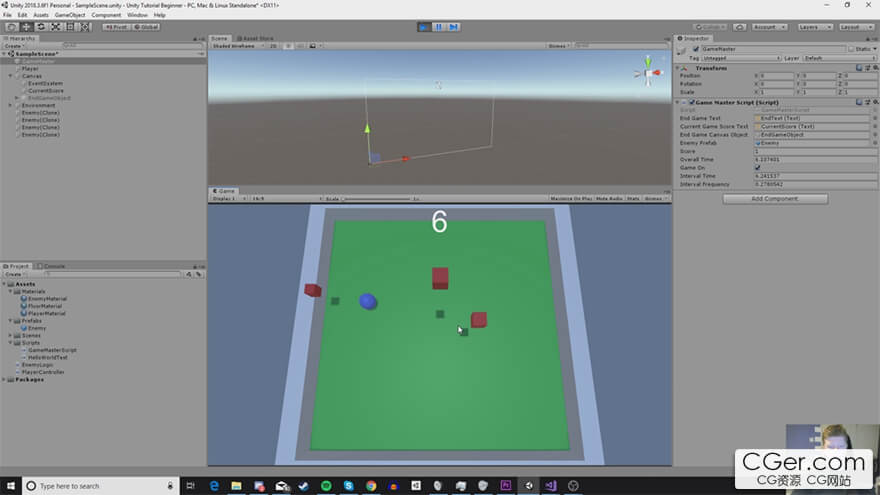Select the GameMasterScript asset in Project
The height and width of the screenshot is (495, 880).
tap(53, 350)
